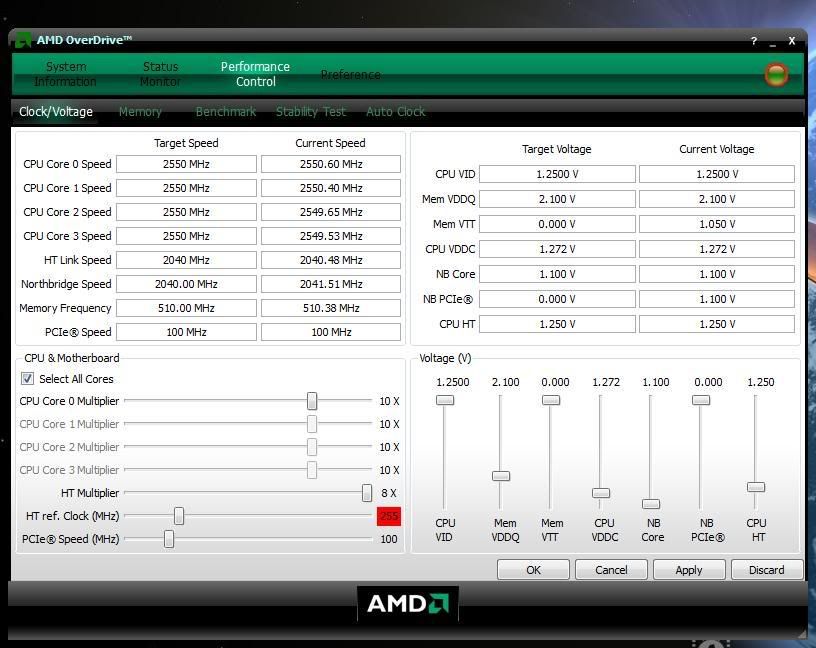The width and height of the screenshot is (816, 648).
Task: Click the CPU VID target voltage 1.2500 V field
Action: coord(557,174)
